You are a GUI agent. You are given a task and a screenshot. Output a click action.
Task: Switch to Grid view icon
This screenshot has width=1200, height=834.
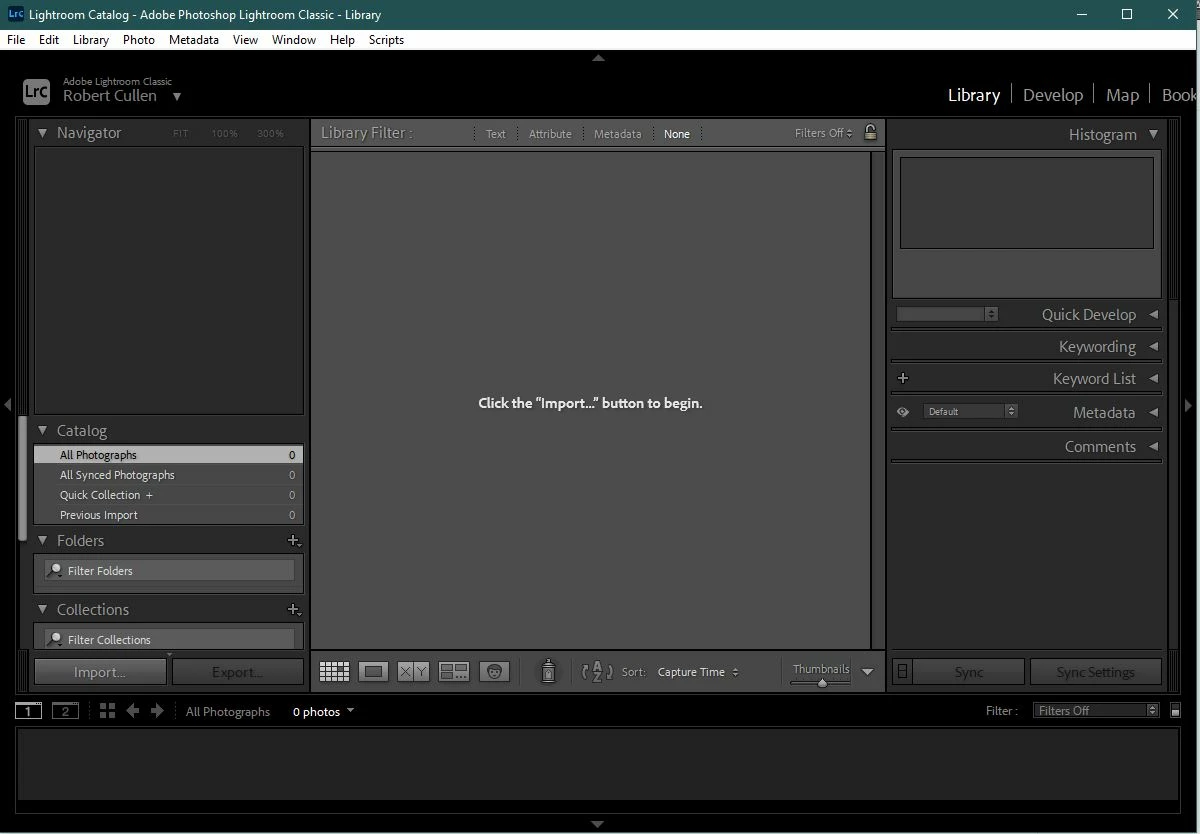coord(334,672)
